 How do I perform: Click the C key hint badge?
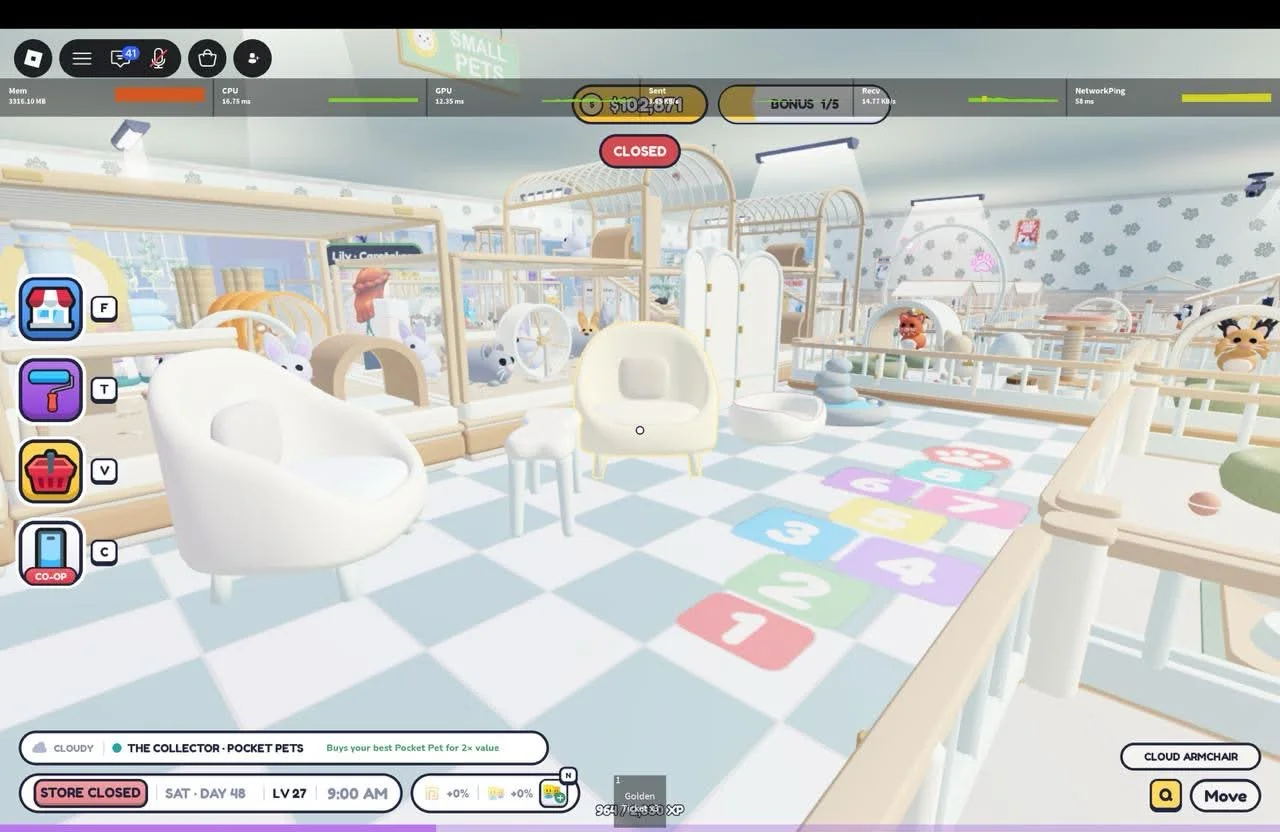[104, 551]
